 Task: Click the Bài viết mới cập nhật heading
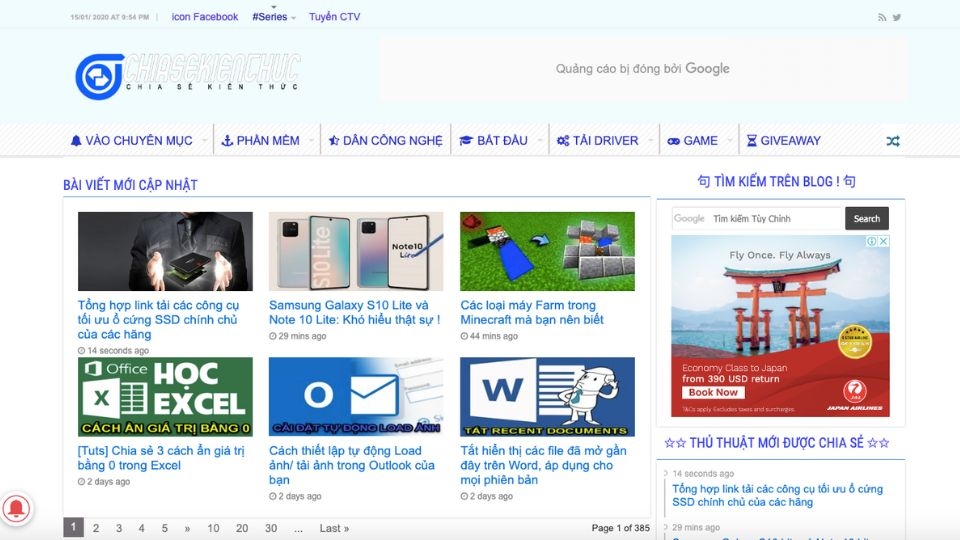coord(130,185)
